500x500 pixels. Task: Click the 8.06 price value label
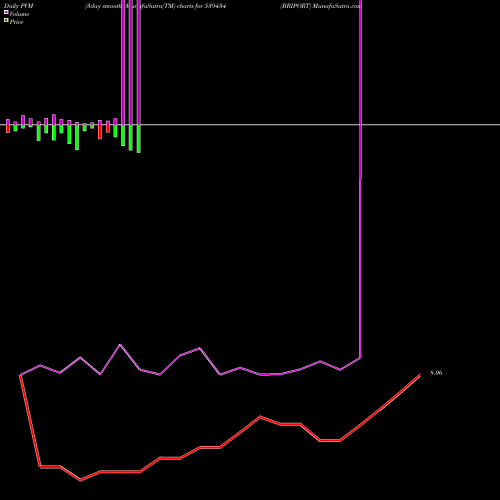point(436,373)
